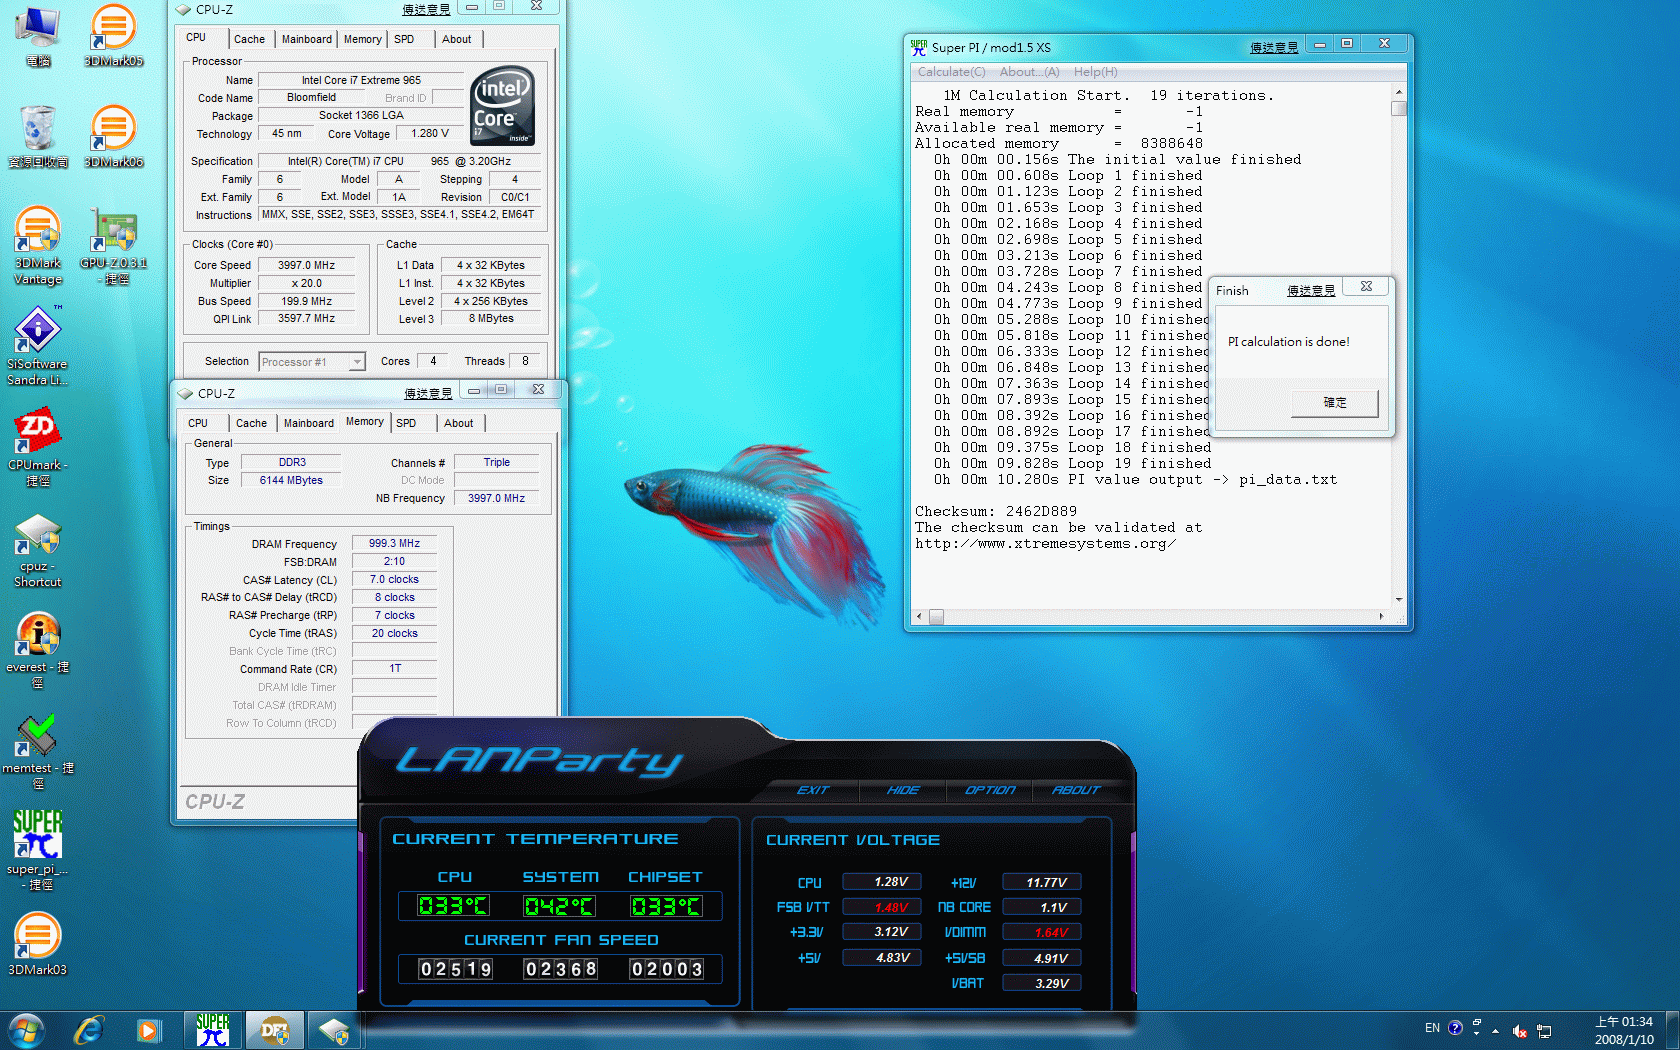Open the Windows Start orb
Image resolution: width=1680 pixels, height=1050 pixels.
tap(27, 1029)
